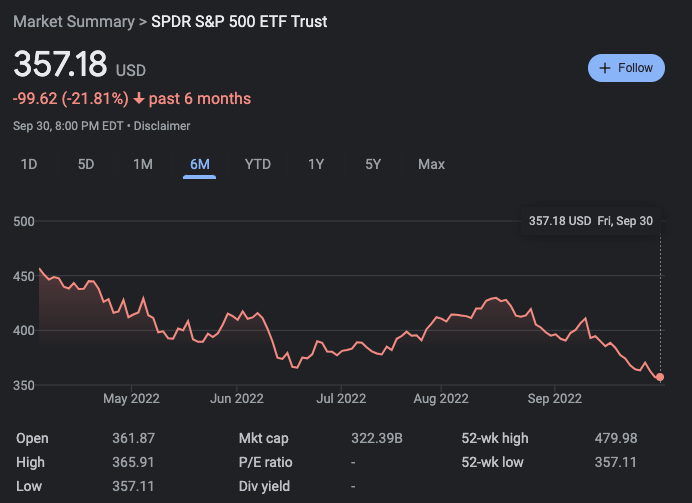Click the plus icon on Follow
692x503 pixels.
coord(605,68)
